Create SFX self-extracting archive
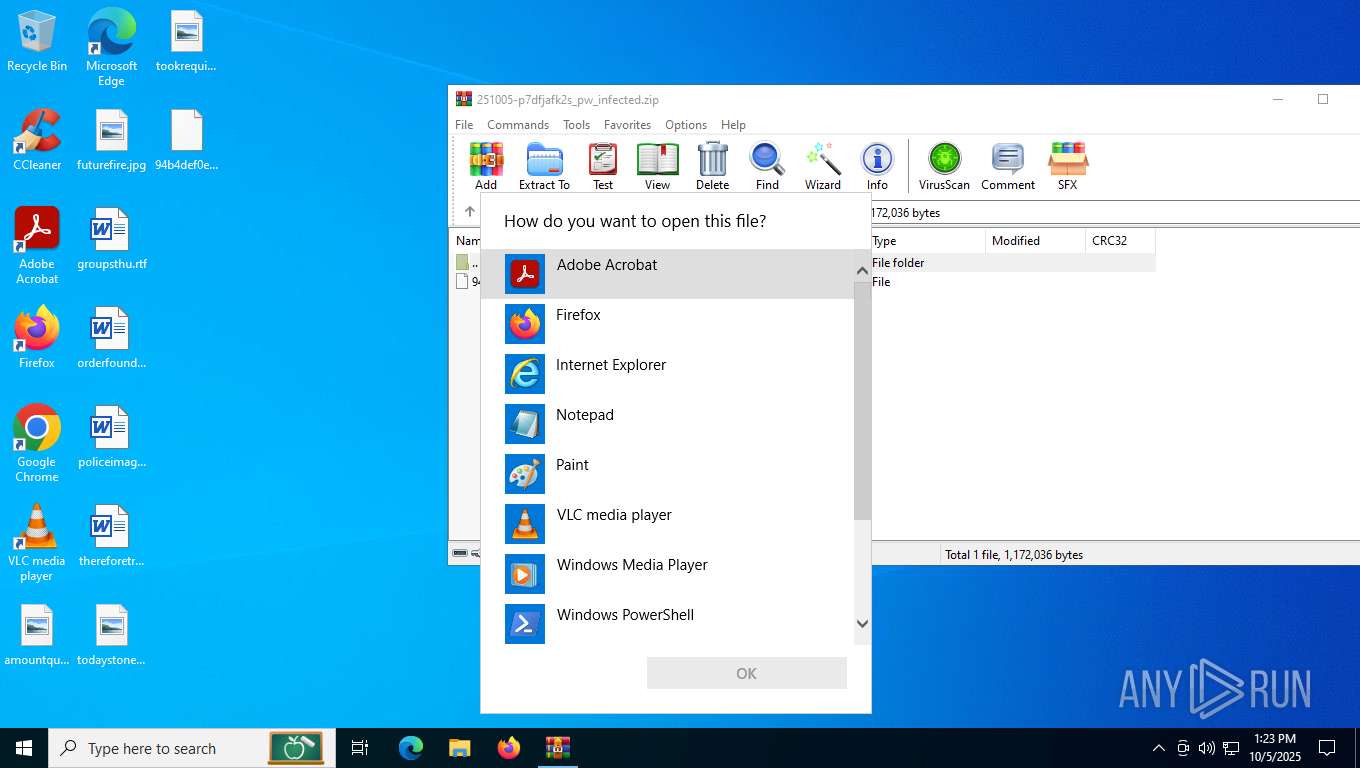 (1067, 165)
